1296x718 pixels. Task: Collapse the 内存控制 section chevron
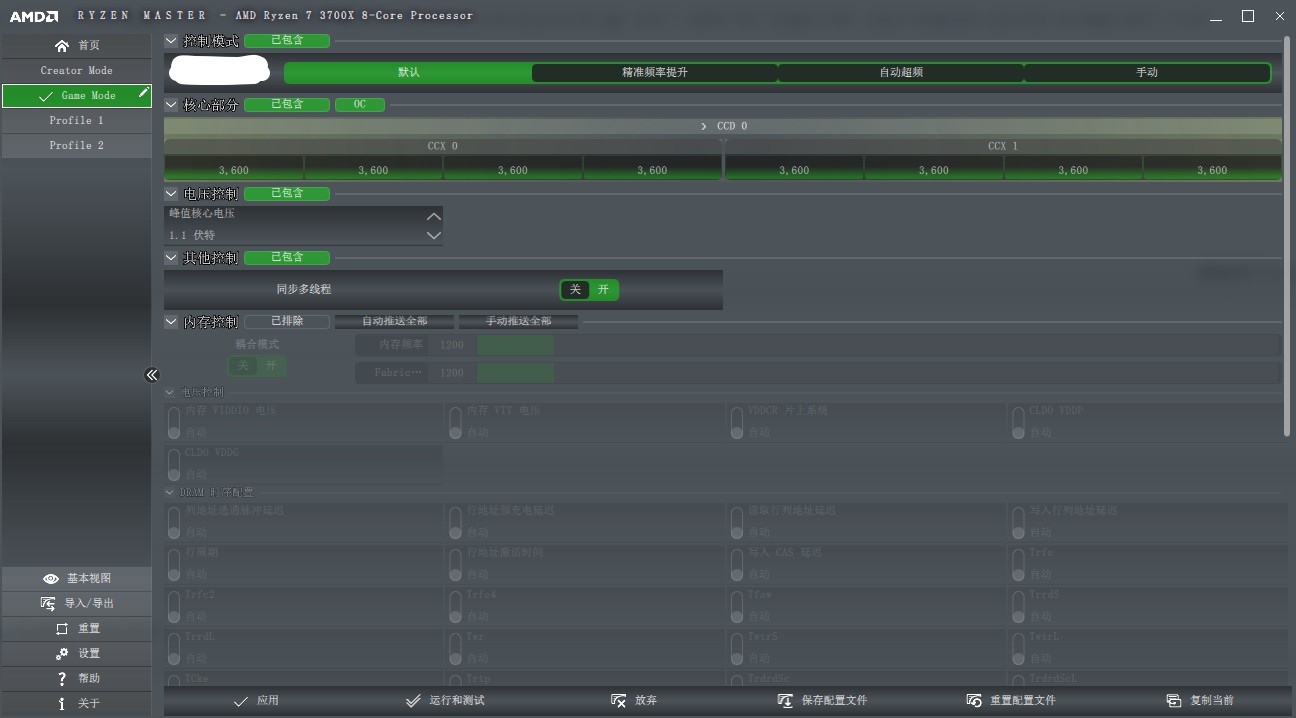(x=171, y=322)
